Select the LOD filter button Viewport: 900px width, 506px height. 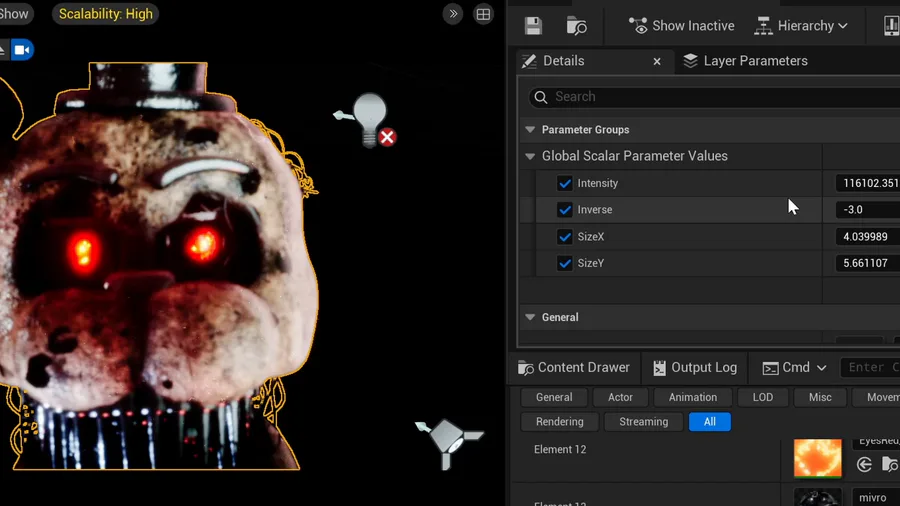[763, 397]
